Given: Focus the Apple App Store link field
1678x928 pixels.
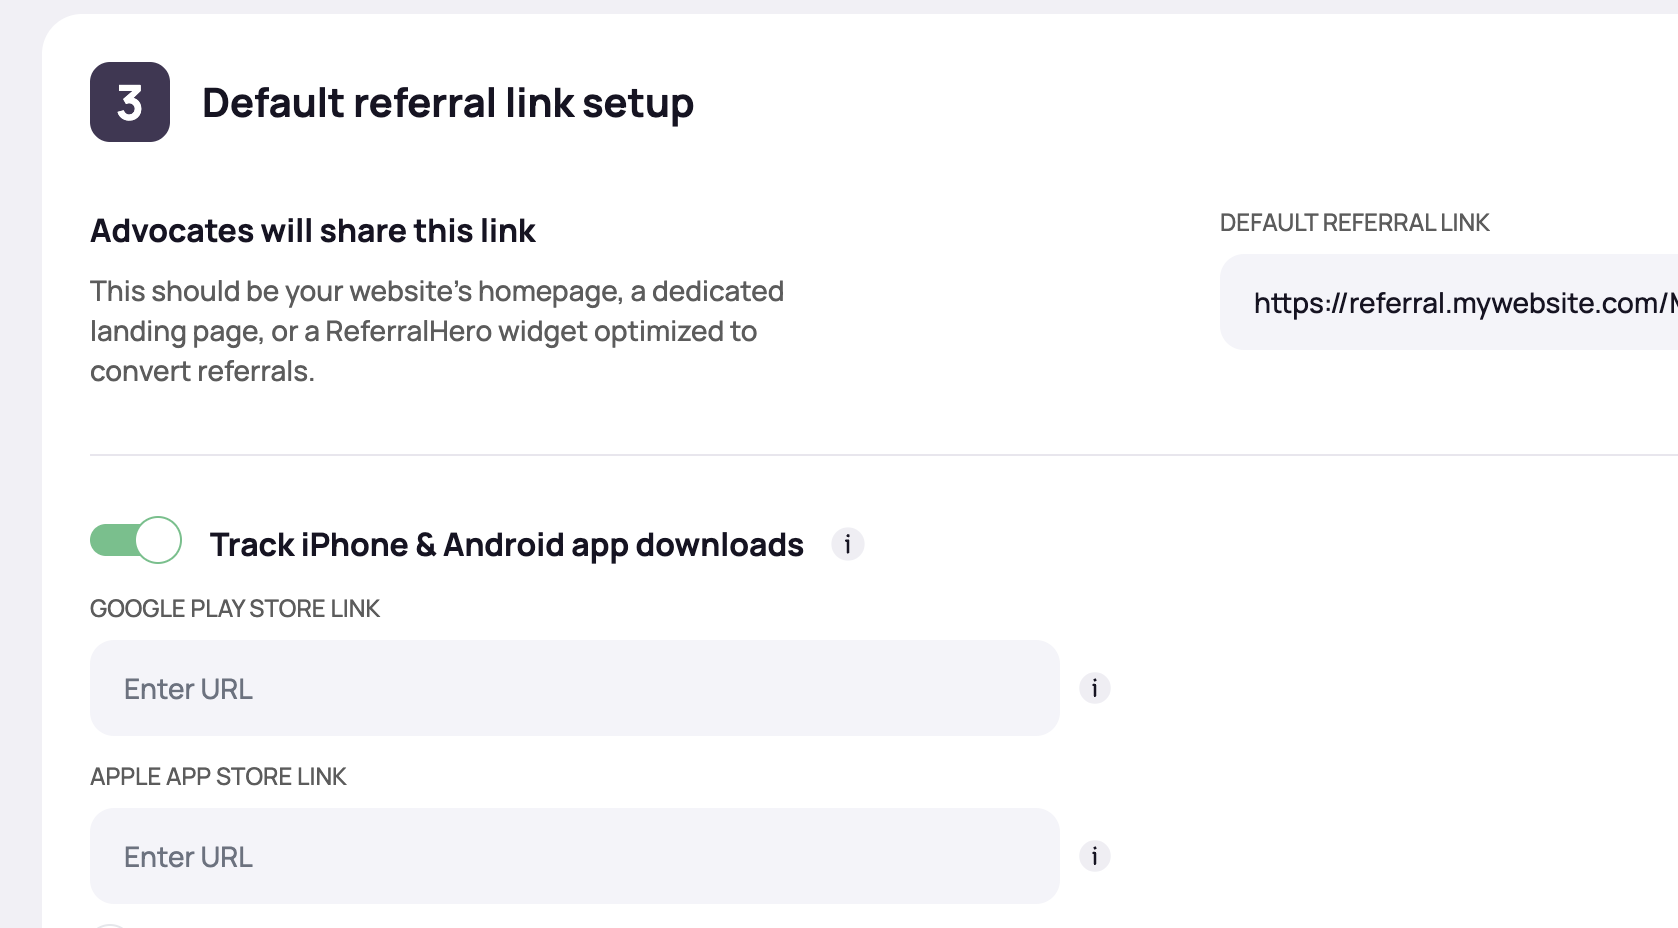Looking at the screenshot, I should (574, 856).
